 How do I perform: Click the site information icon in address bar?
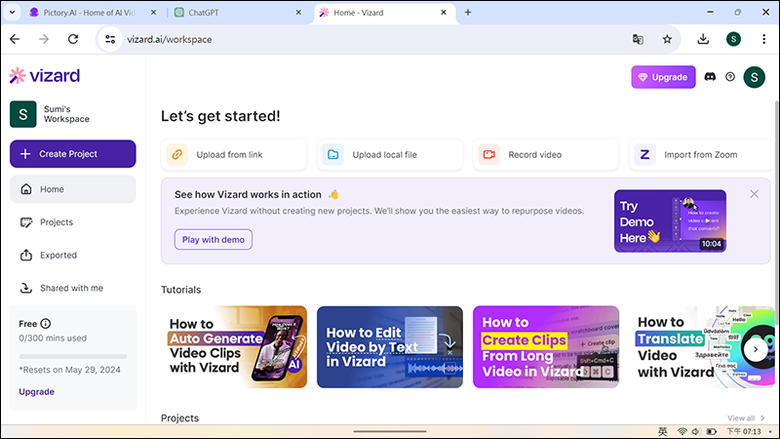pyautogui.click(x=110, y=39)
